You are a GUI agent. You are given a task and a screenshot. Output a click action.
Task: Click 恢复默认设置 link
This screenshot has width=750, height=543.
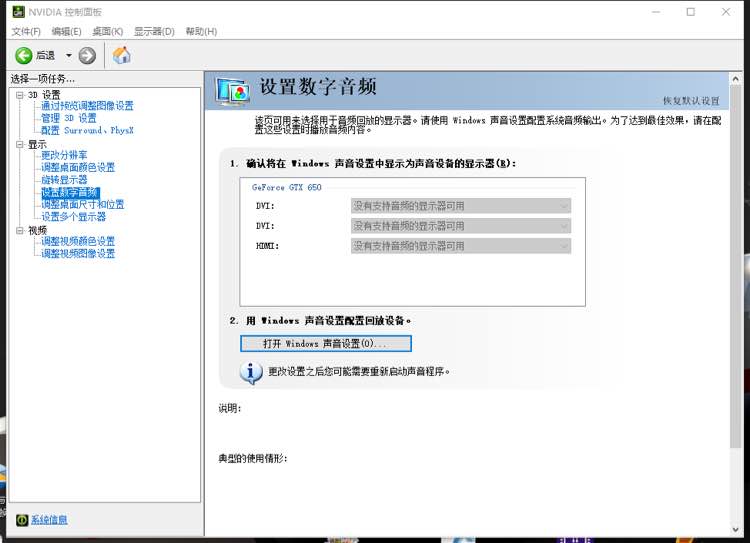click(x=691, y=100)
